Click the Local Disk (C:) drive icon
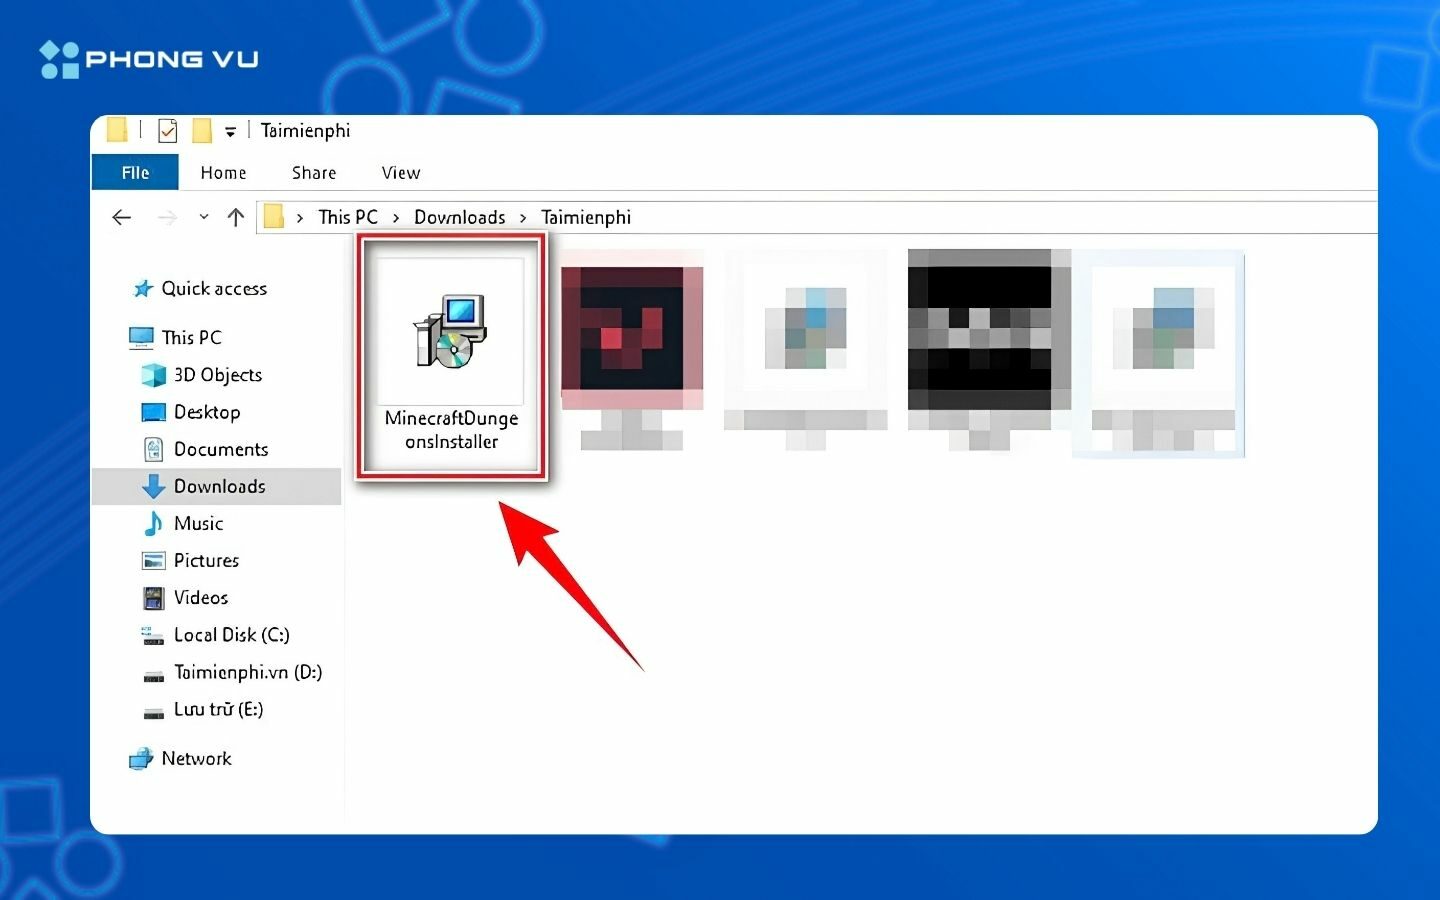The width and height of the screenshot is (1440, 900). click(153, 635)
